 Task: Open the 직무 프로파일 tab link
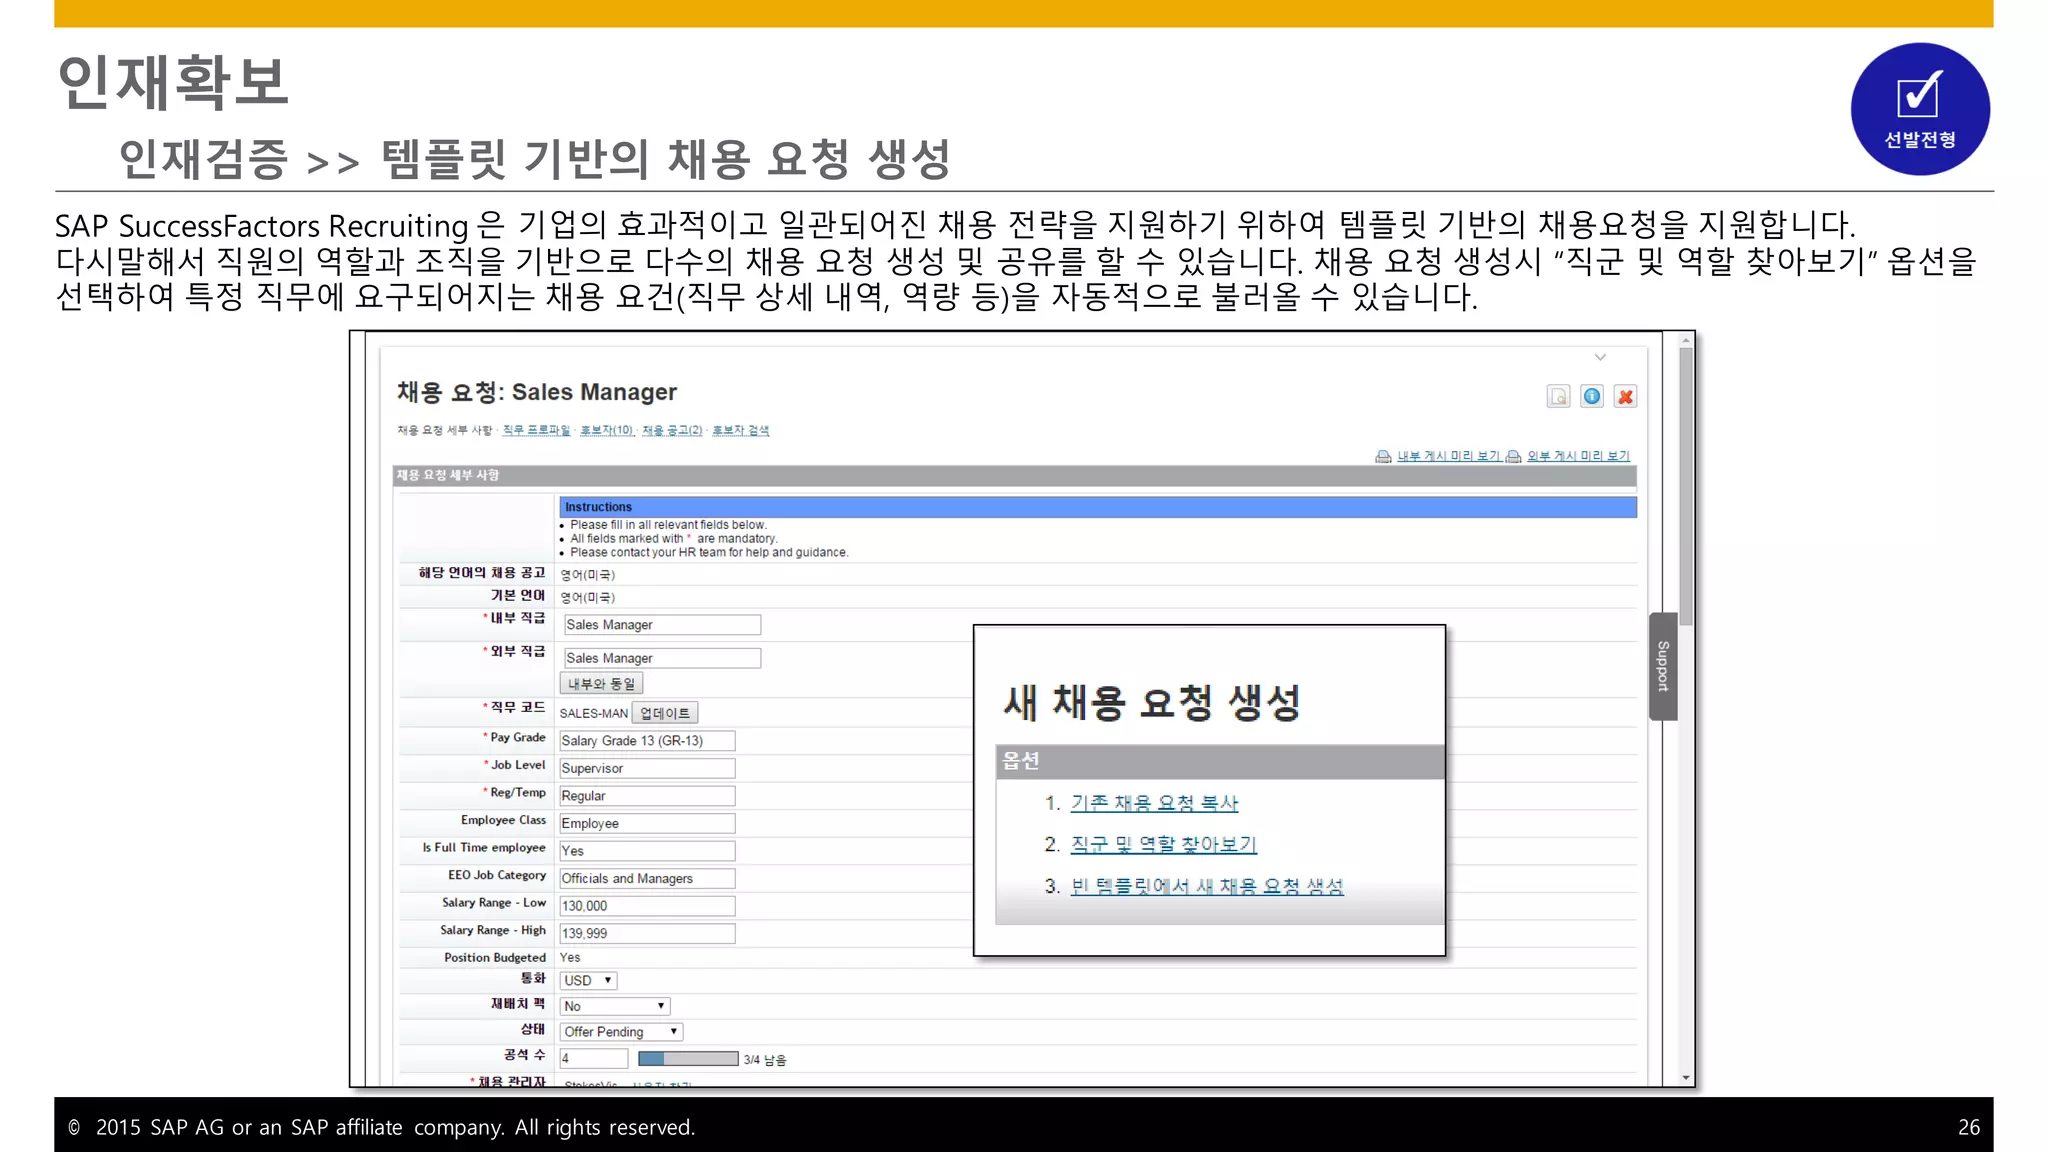coord(536,430)
